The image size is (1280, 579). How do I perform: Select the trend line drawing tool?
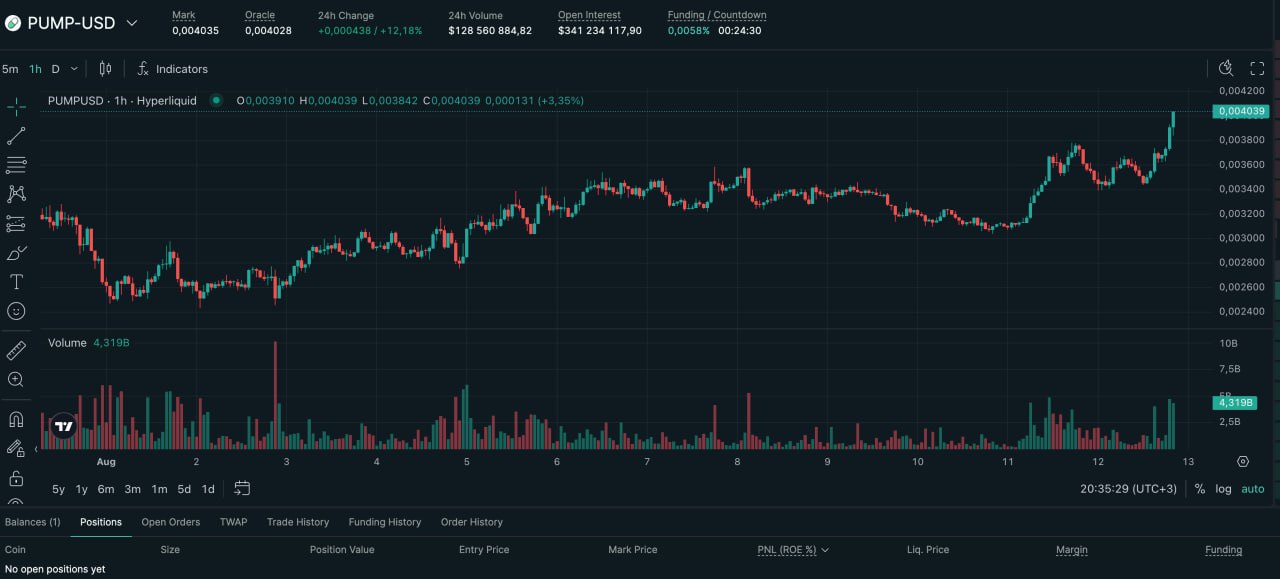16,136
